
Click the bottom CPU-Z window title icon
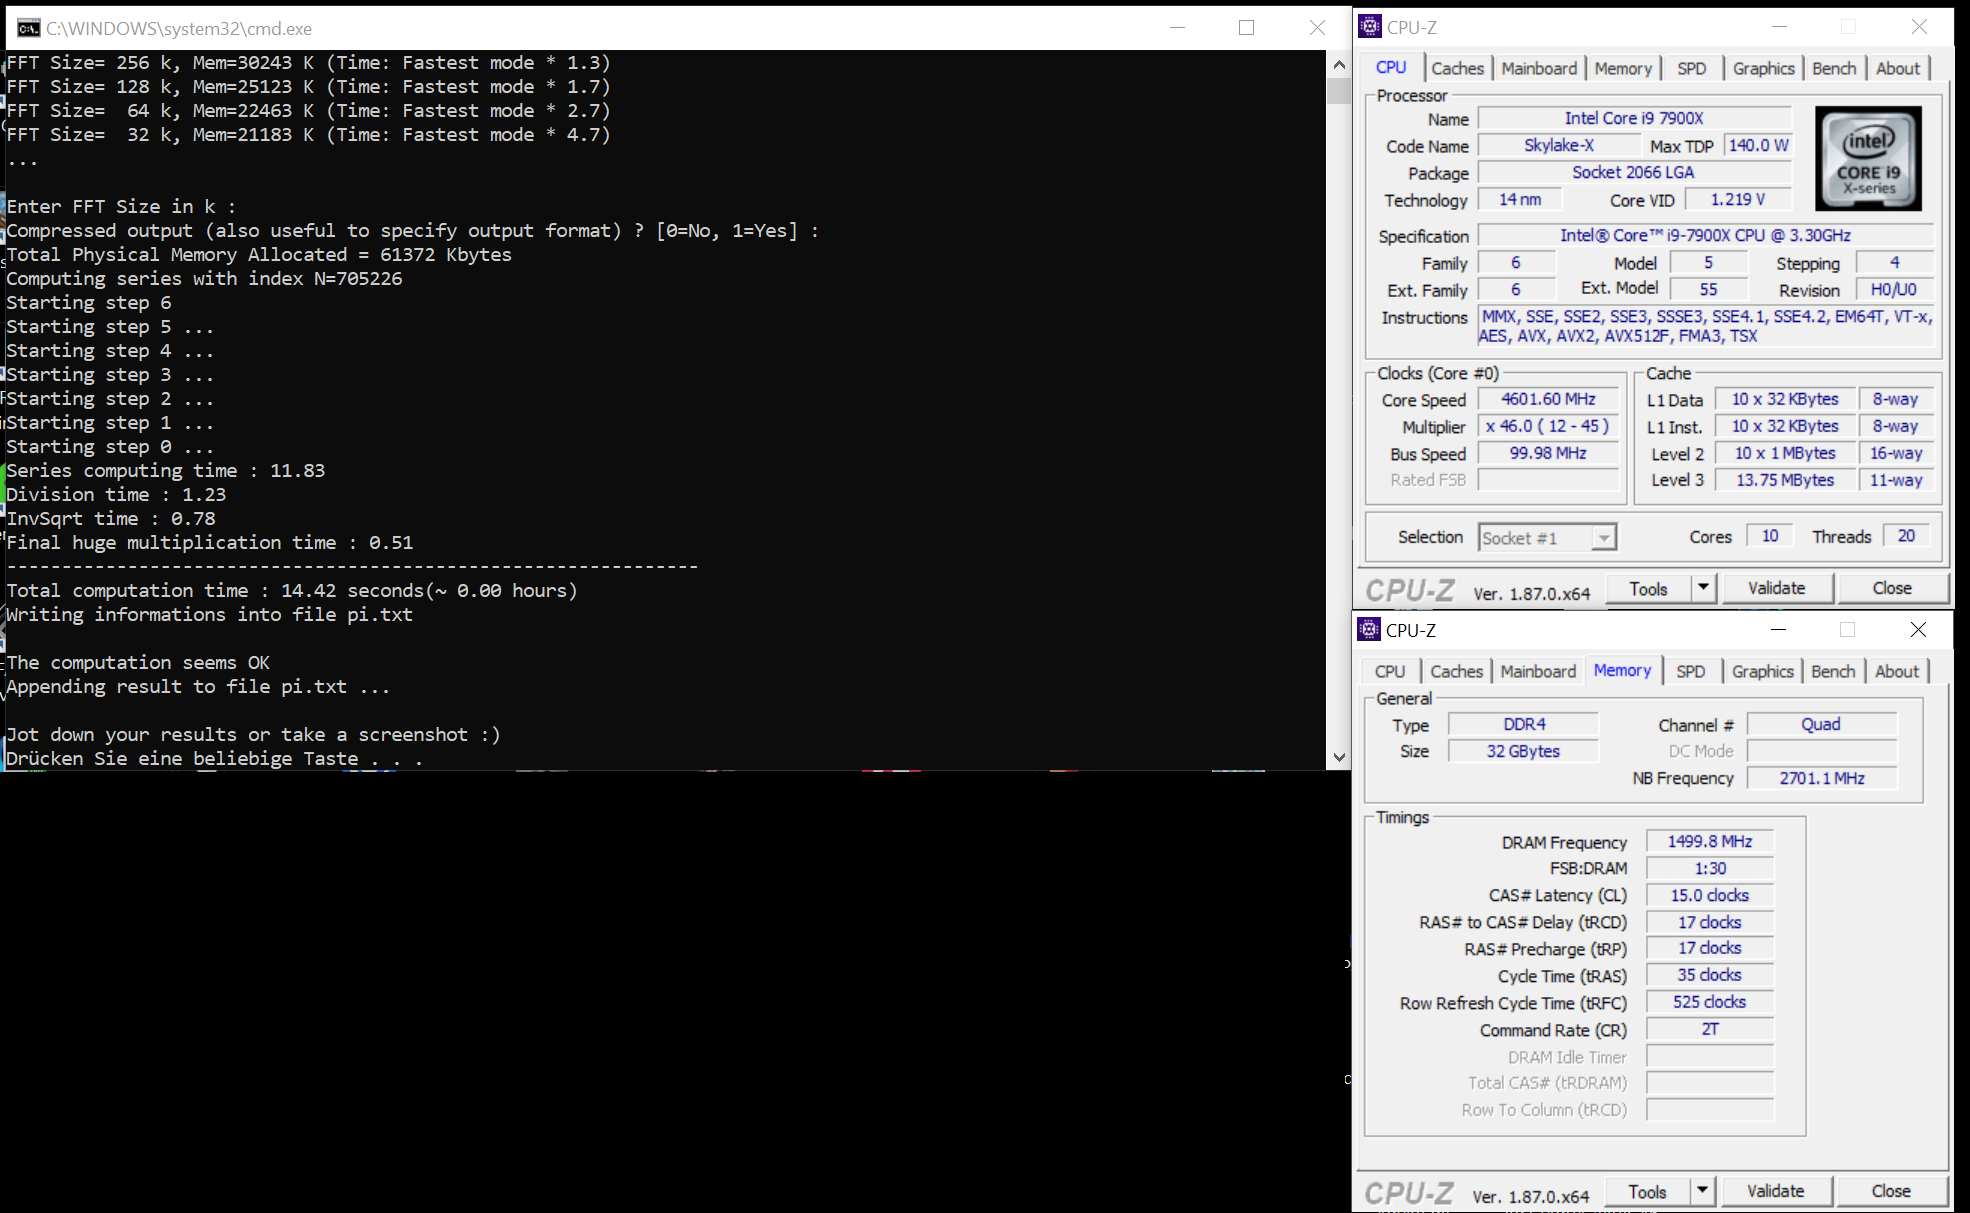pos(1369,630)
